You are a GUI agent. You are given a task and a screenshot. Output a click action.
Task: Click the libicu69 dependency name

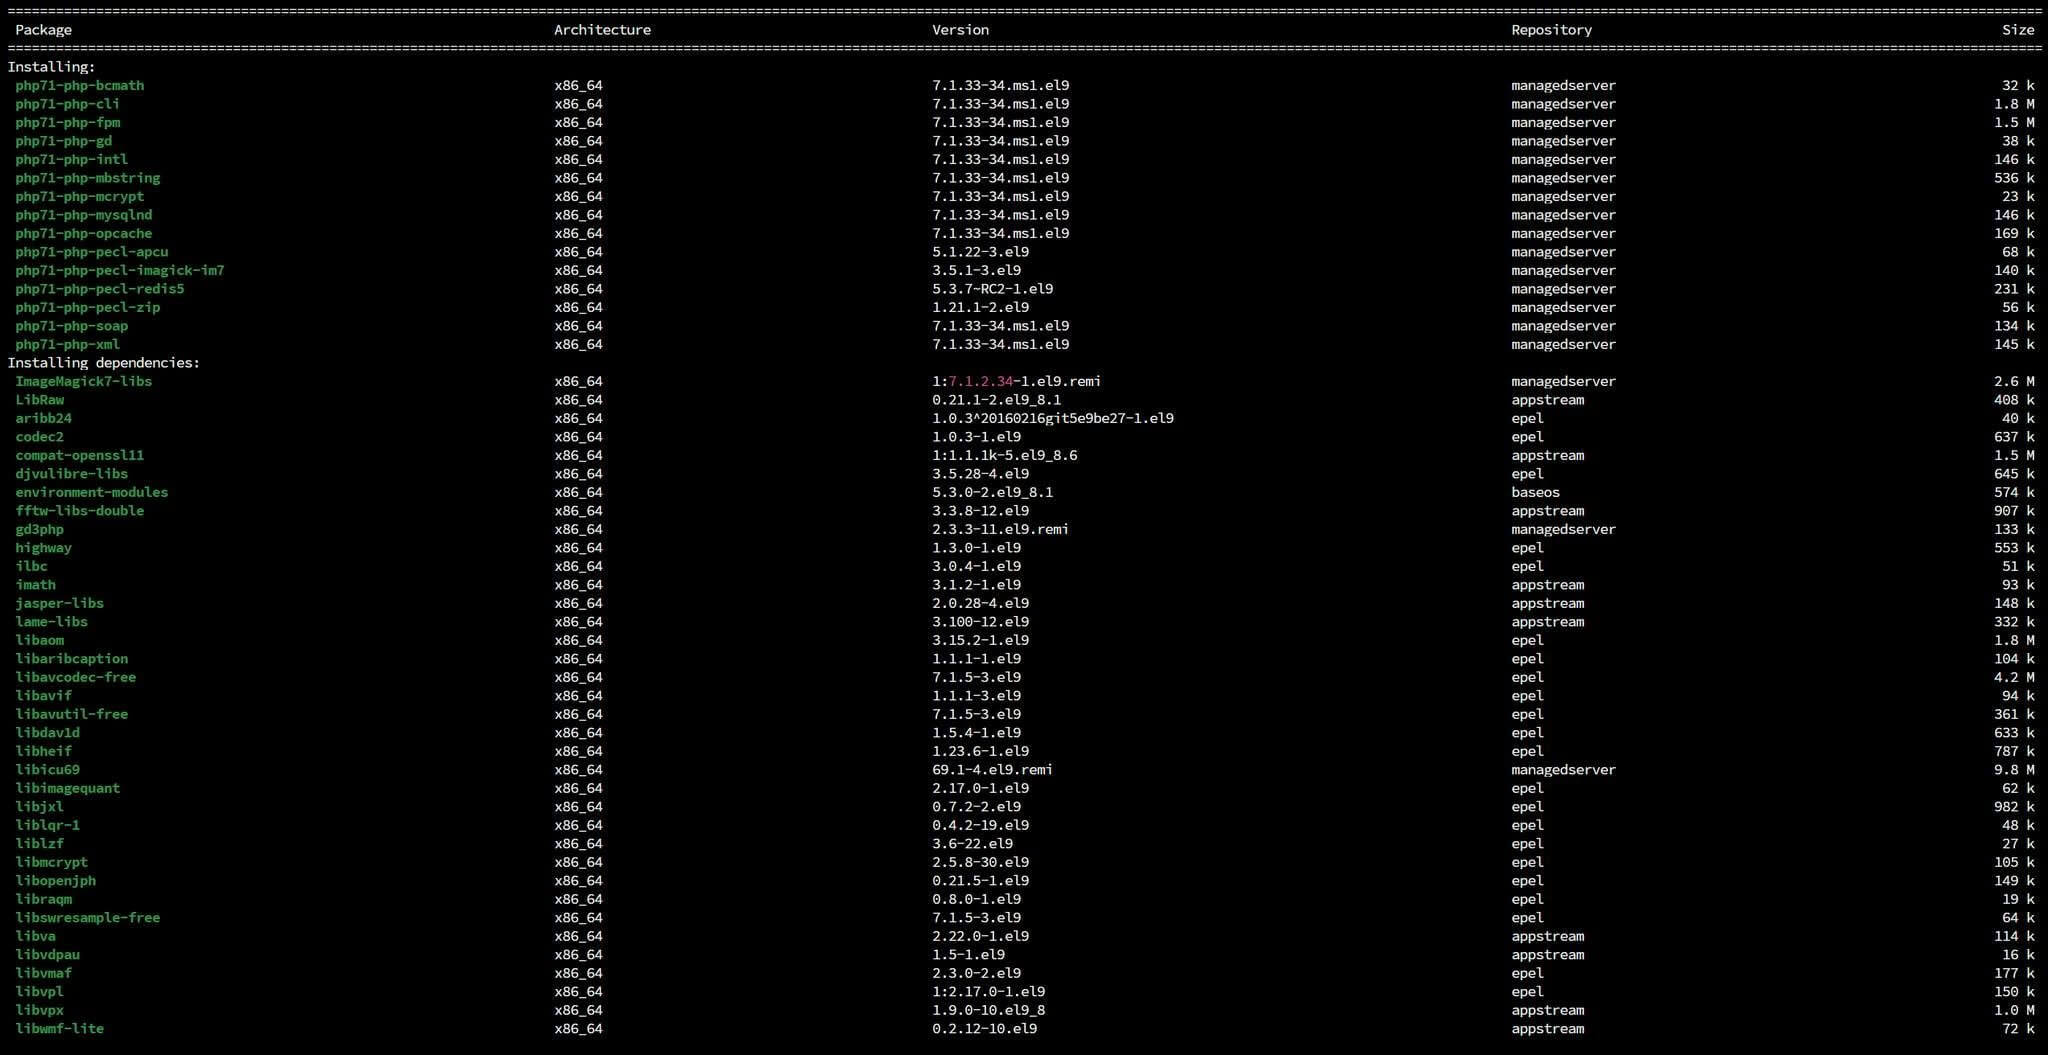coord(47,770)
